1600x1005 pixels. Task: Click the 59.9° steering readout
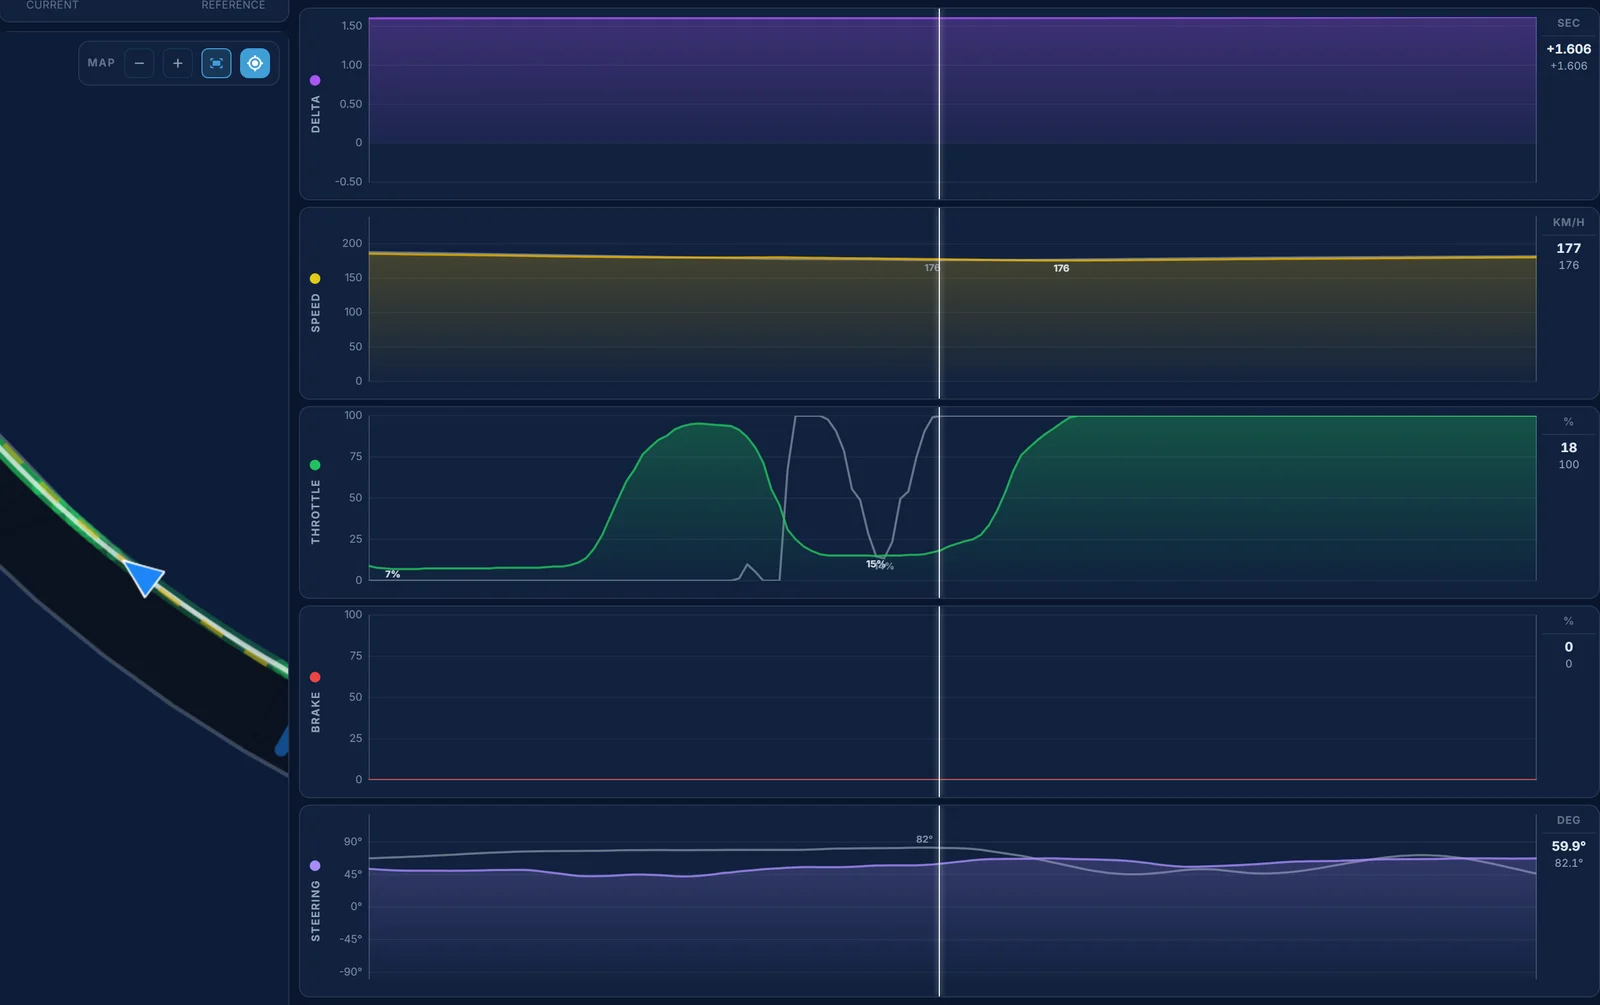tap(1568, 846)
